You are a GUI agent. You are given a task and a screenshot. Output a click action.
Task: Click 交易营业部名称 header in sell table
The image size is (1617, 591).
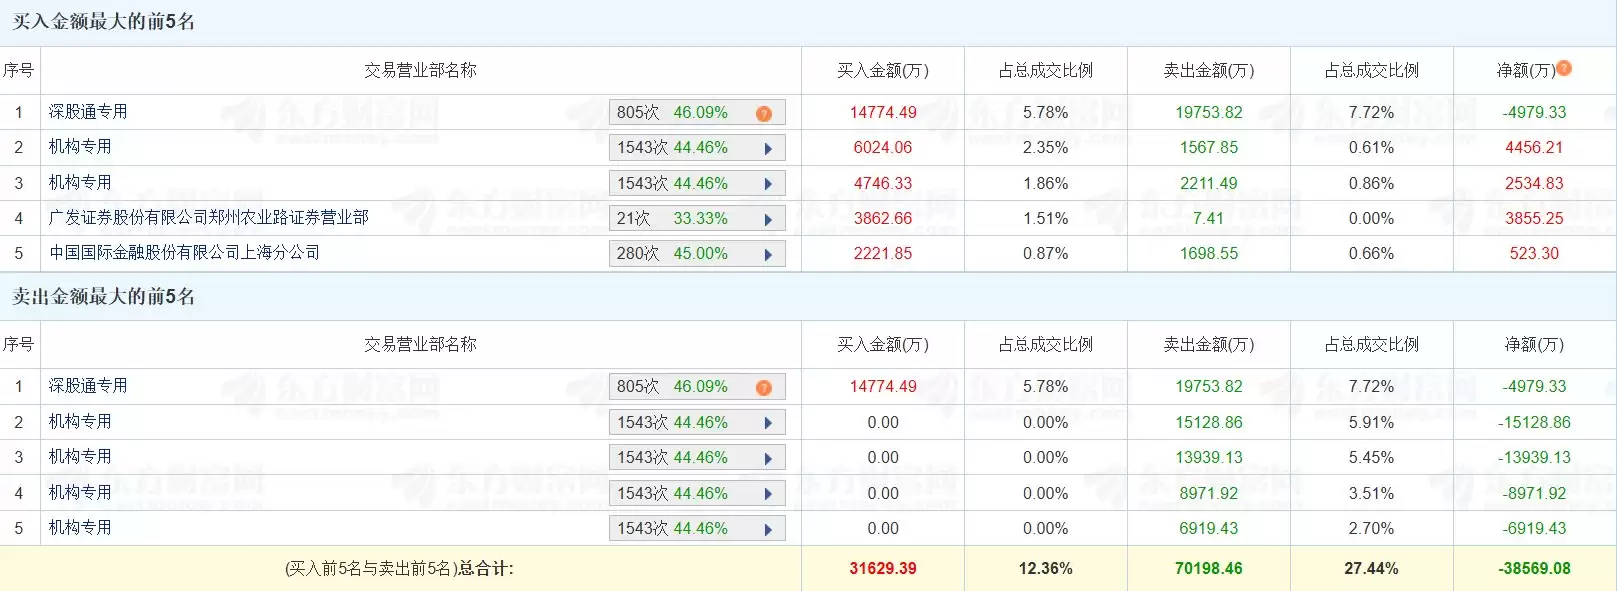pyautogui.click(x=420, y=344)
